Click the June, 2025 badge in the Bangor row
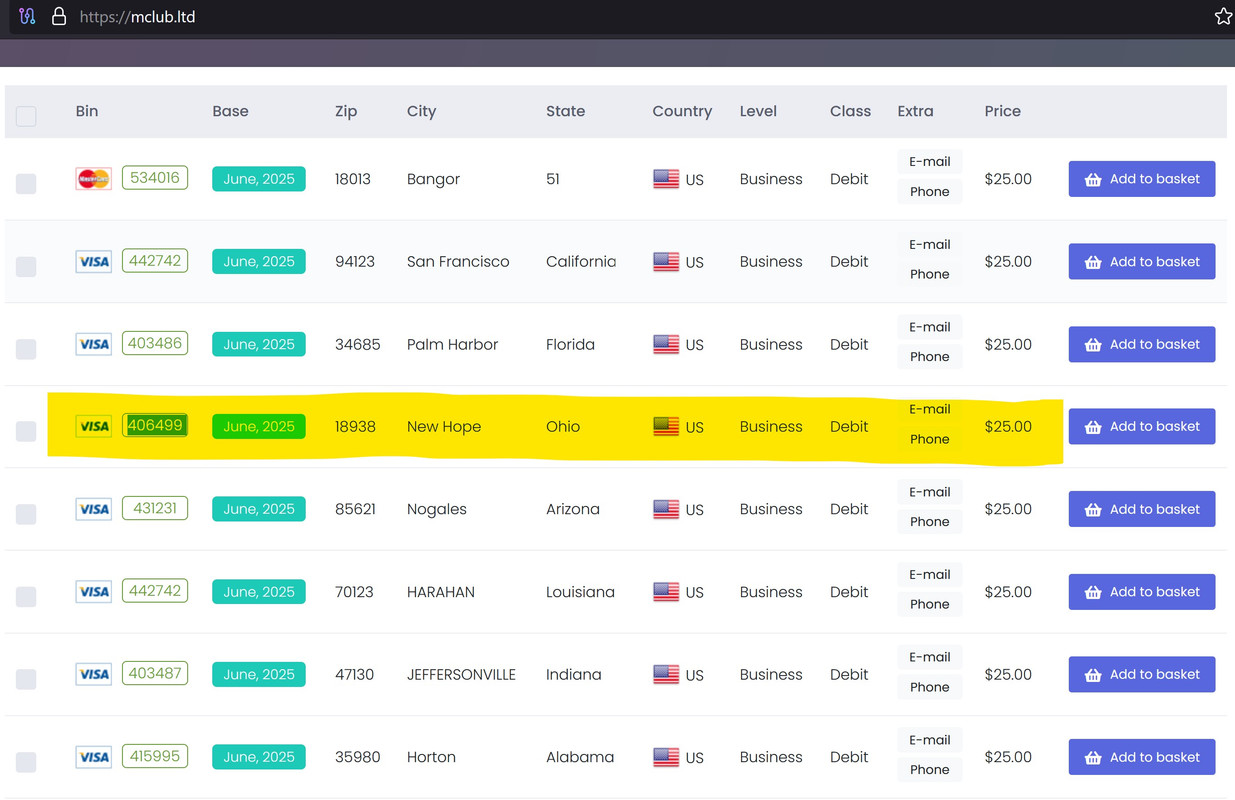 point(259,179)
